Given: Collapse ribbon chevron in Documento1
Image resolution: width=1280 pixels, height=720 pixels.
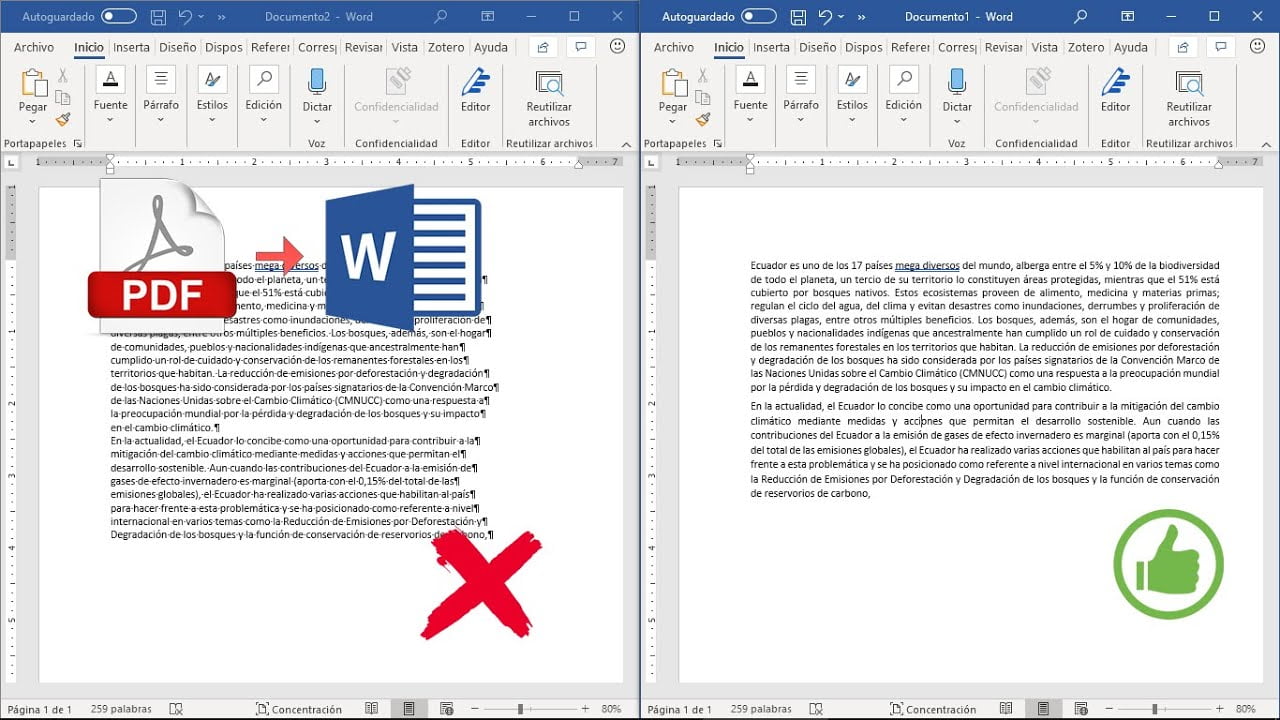Looking at the screenshot, I should (1266, 144).
